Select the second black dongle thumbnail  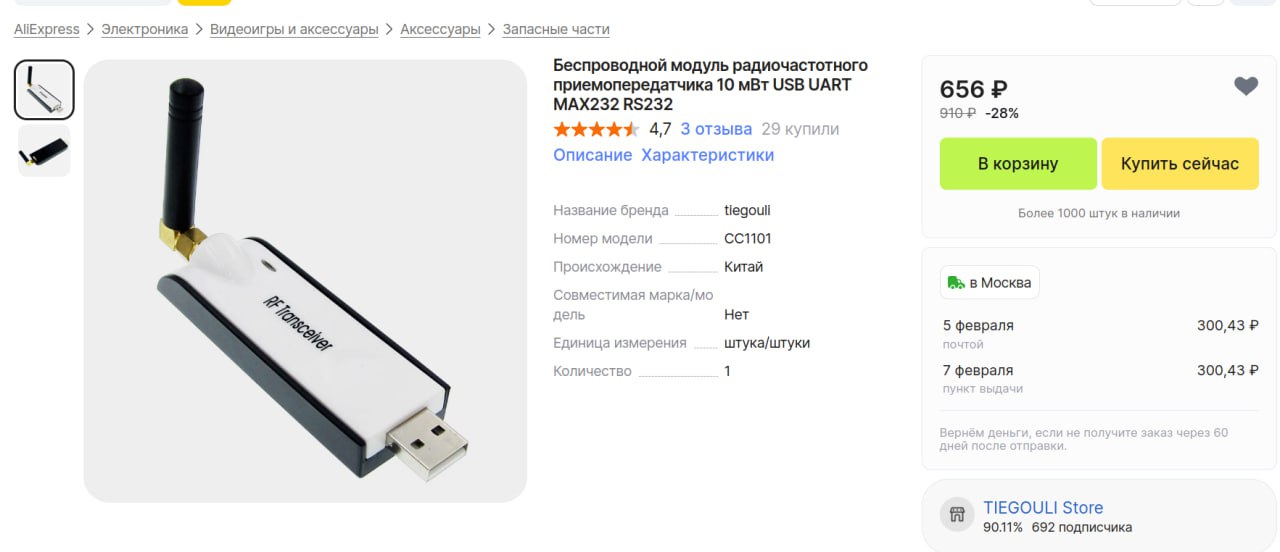click(44, 151)
